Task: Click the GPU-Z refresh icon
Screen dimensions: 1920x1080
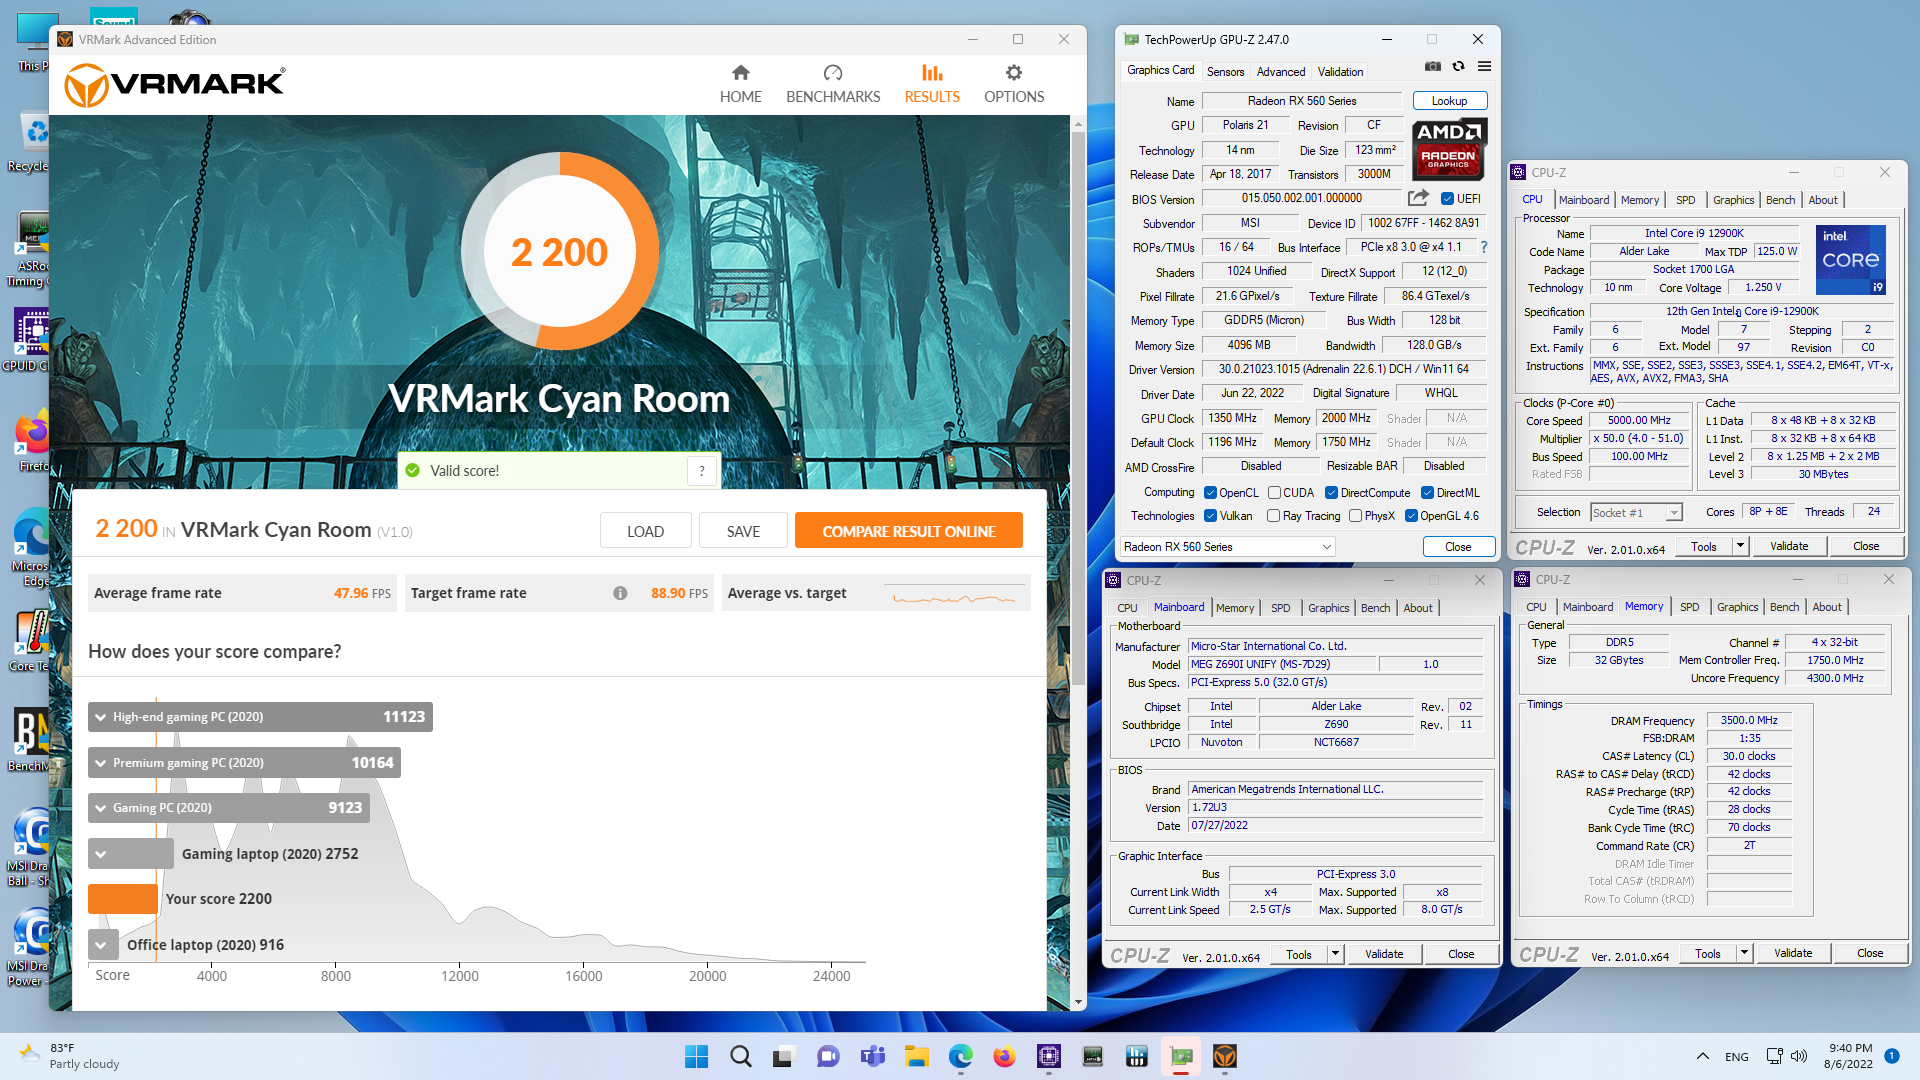Action: pyautogui.click(x=1459, y=67)
